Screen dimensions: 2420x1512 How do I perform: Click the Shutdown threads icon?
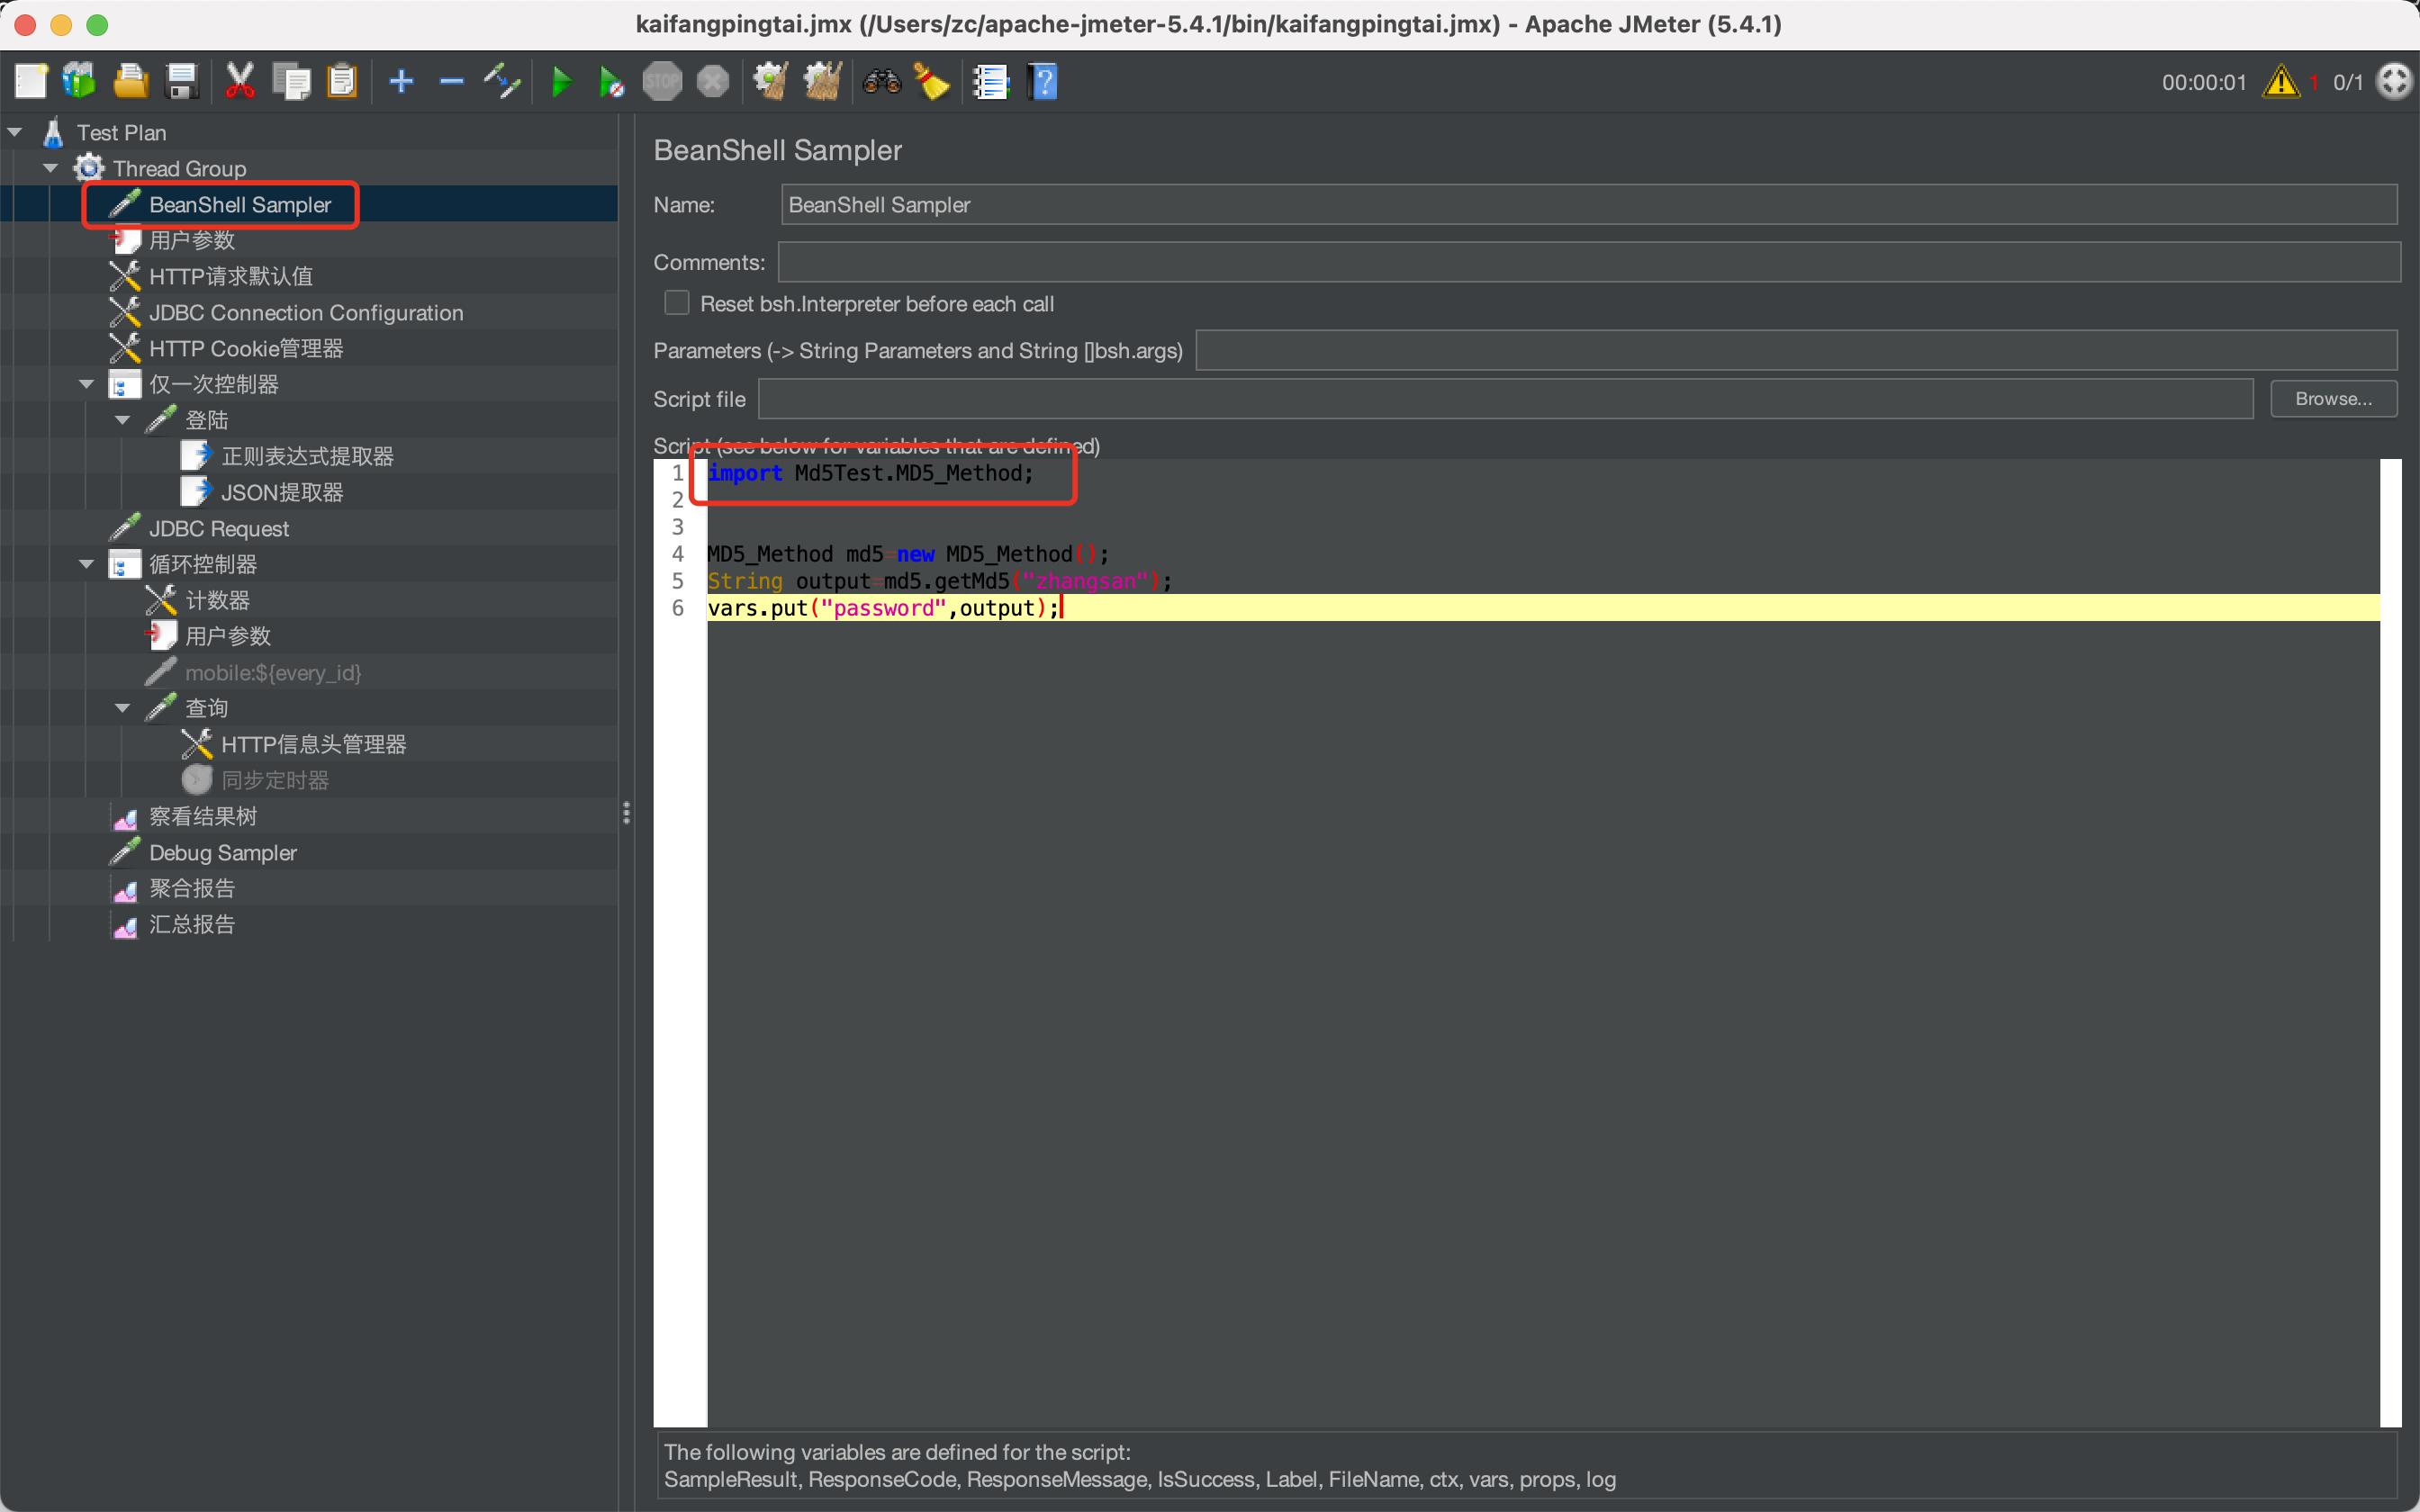tap(713, 81)
